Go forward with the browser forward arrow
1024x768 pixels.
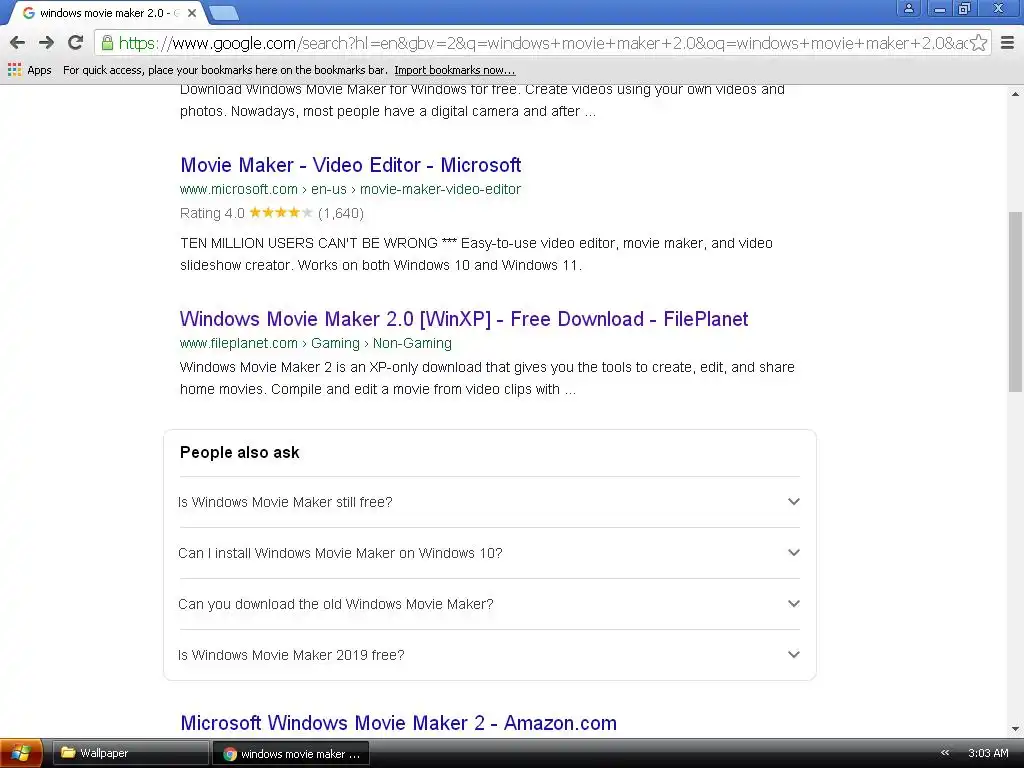click(x=46, y=43)
